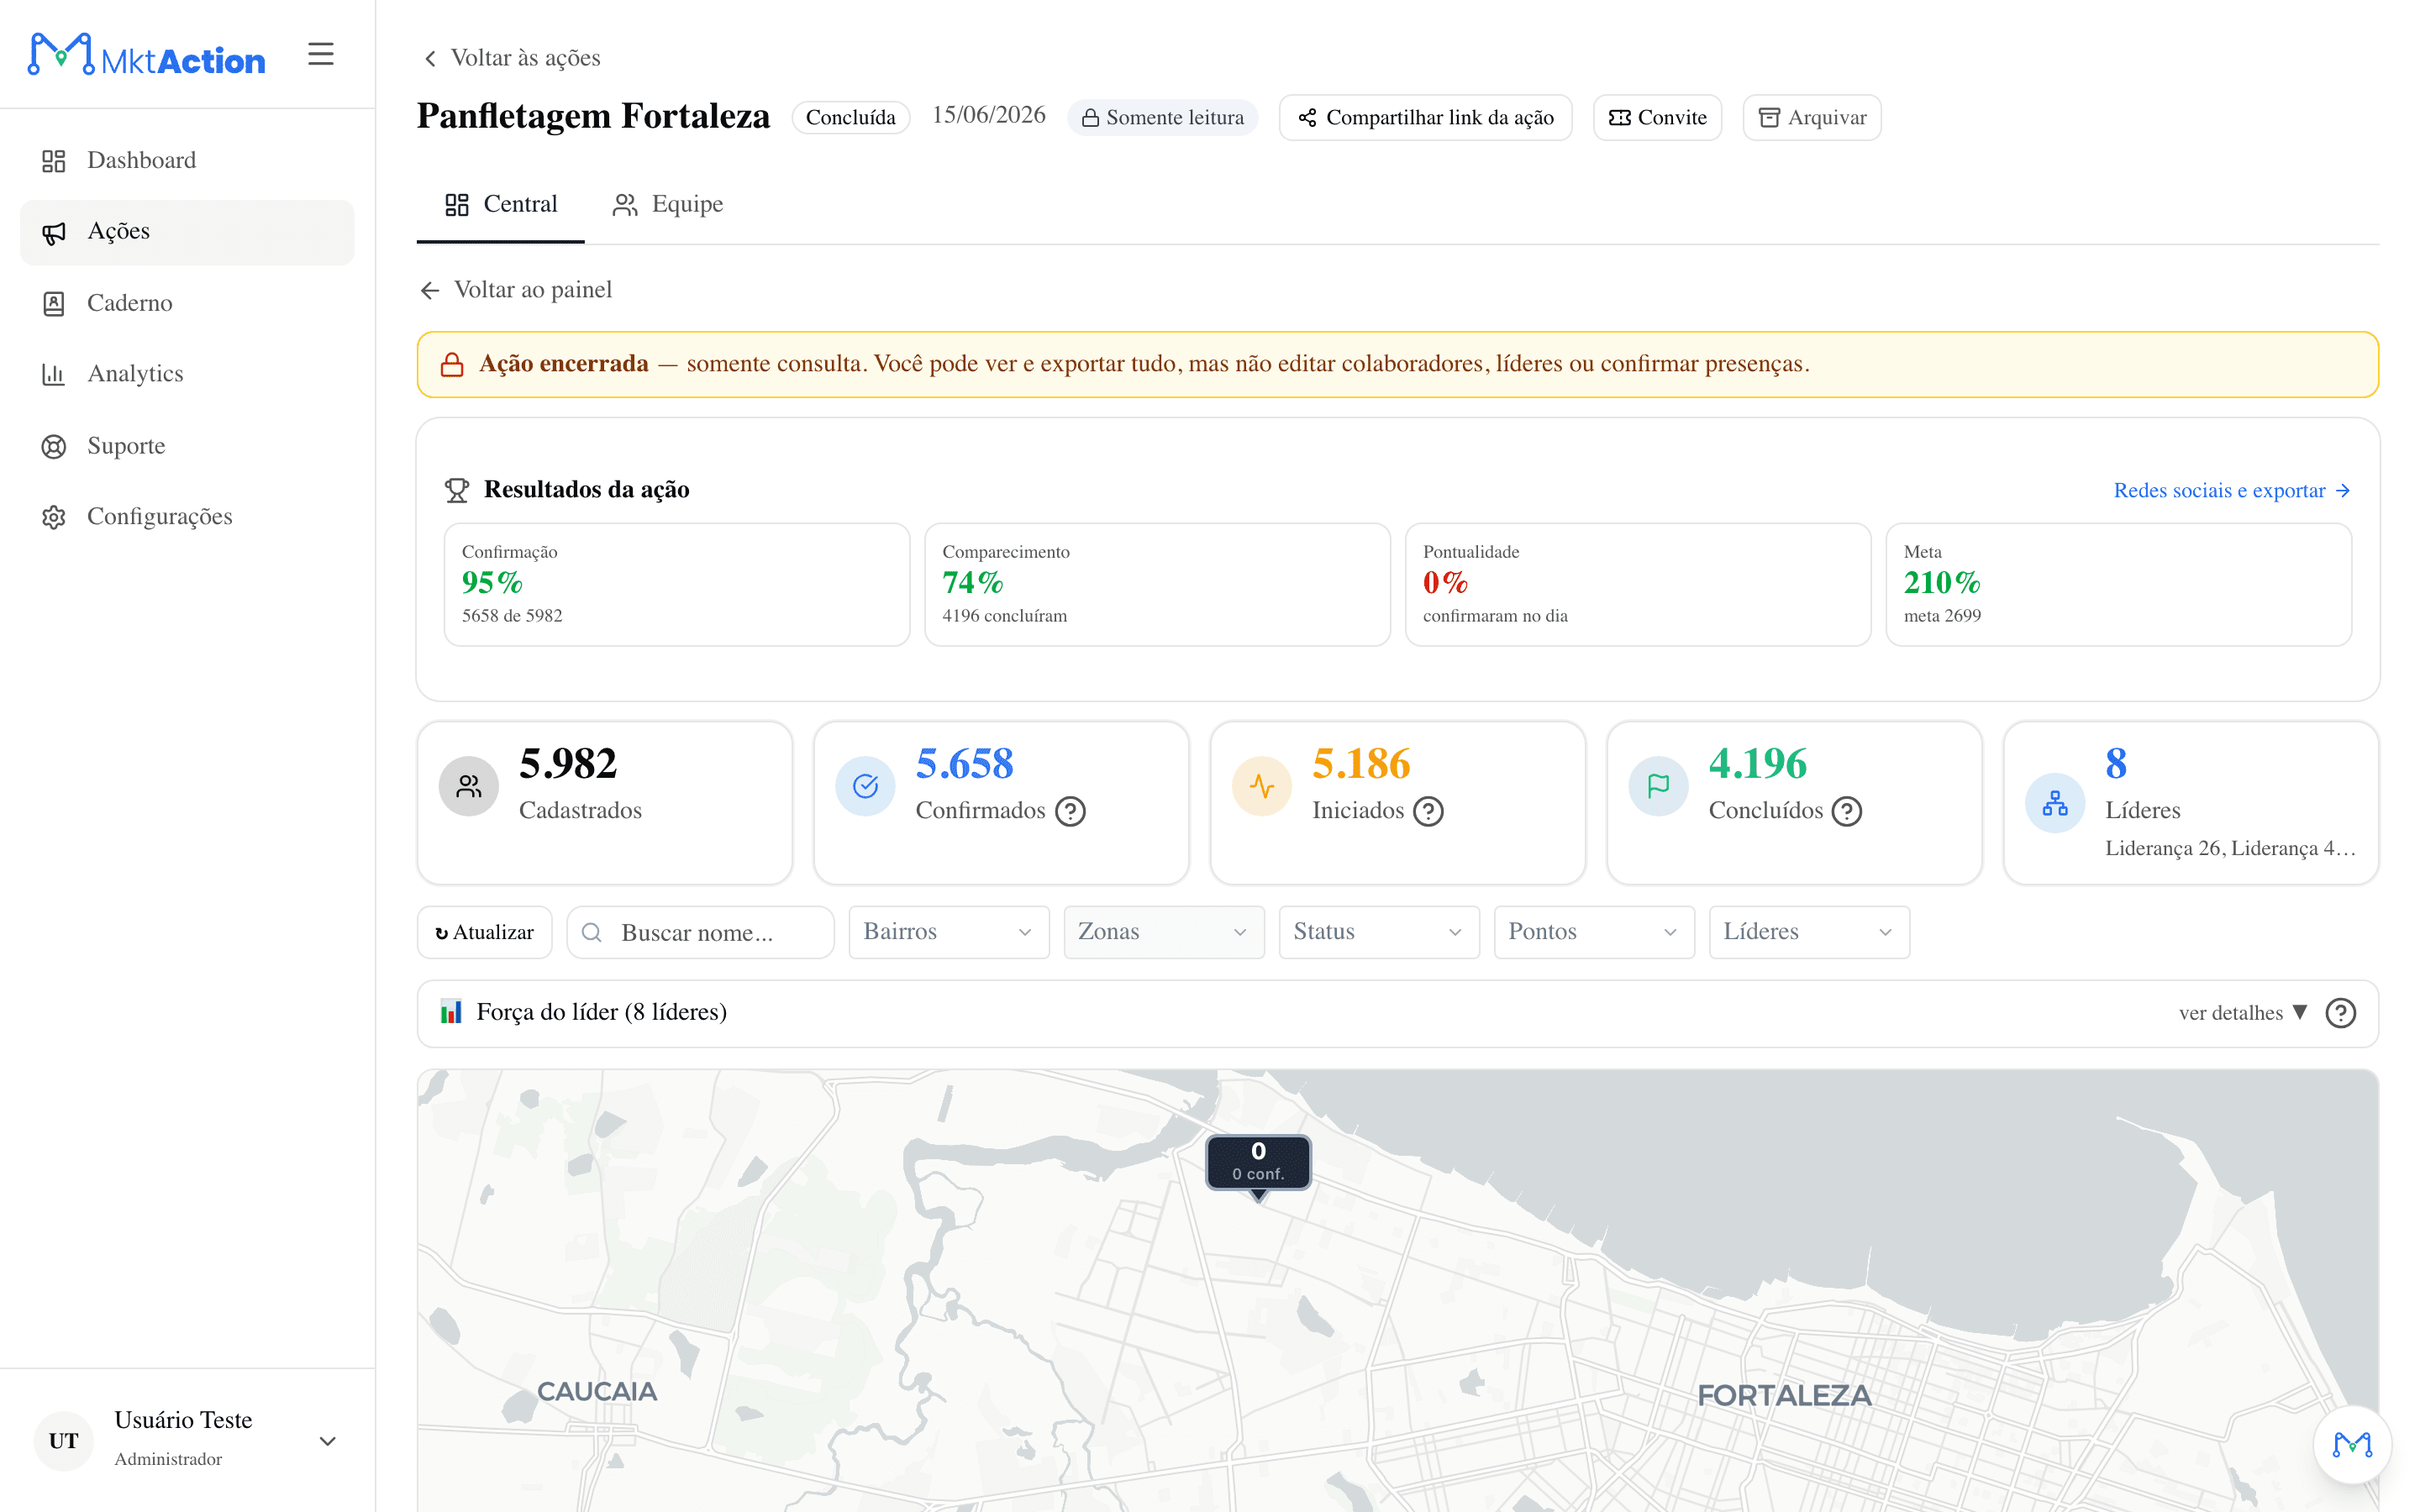The width and height of the screenshot is (2420, 1512).
Task: Open the Zonas dropdown
Action: click(x=1163, y=932)
